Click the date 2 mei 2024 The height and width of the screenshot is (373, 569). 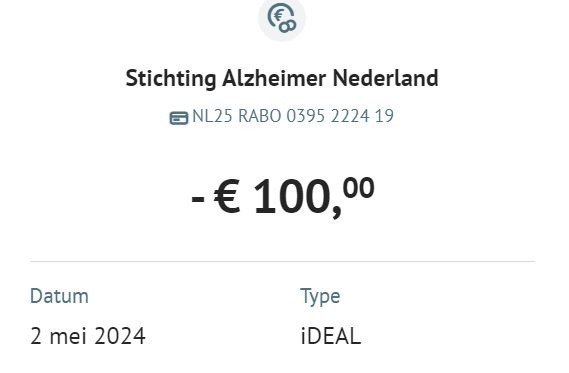pyautogui.click(x=88, y=336)
